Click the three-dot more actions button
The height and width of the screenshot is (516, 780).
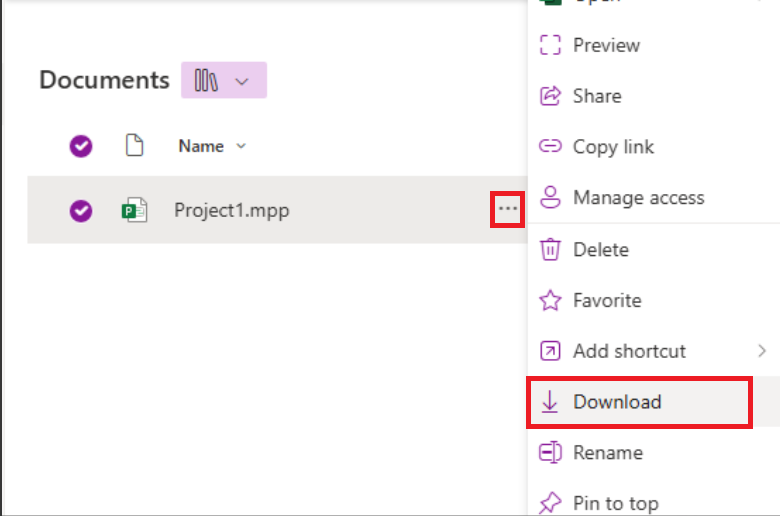(x=507, y=209)
